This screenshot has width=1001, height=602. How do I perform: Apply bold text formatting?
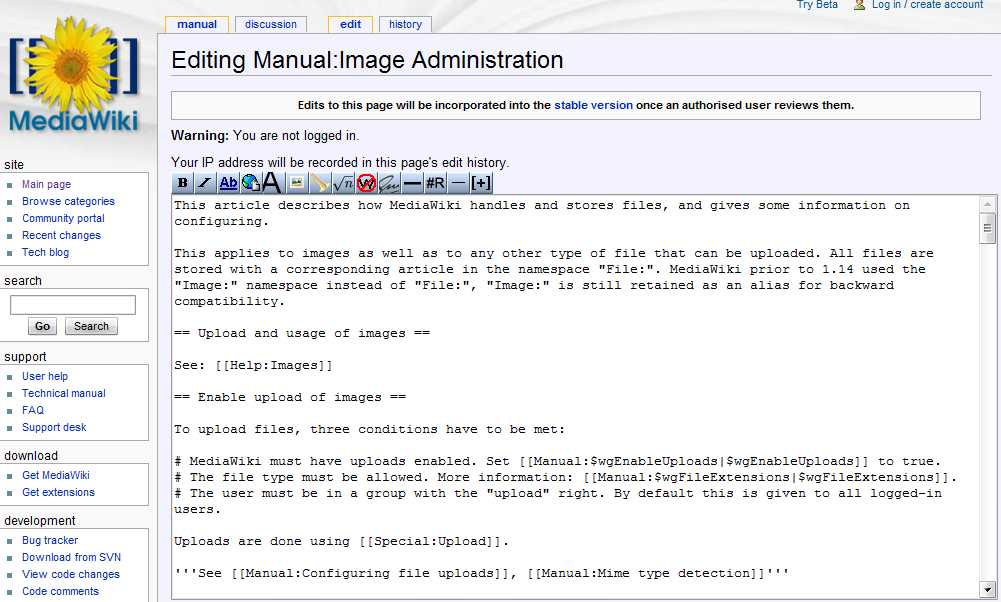tap(183, 183)
